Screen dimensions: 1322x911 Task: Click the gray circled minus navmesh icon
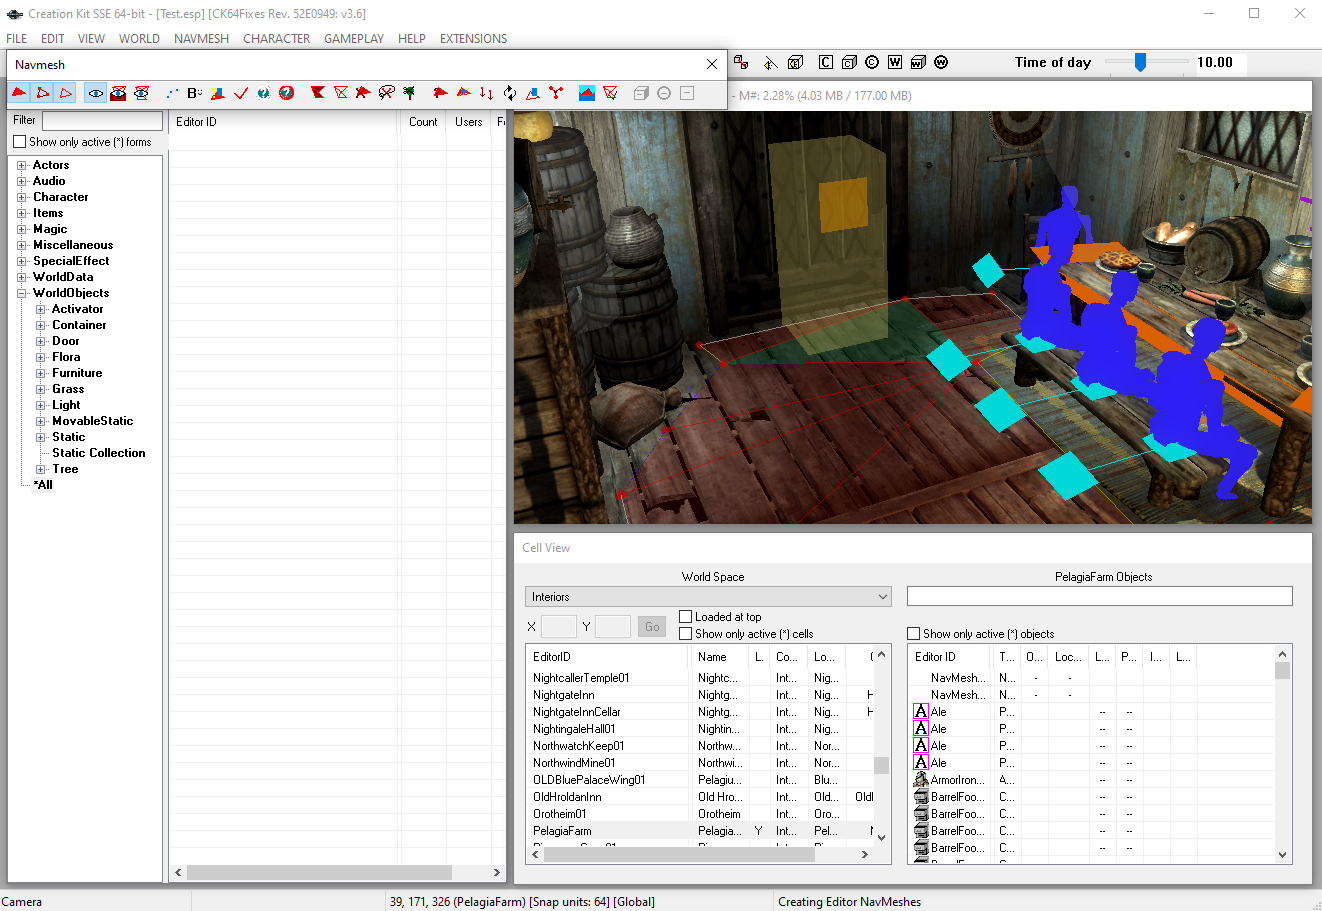(664, 93)
